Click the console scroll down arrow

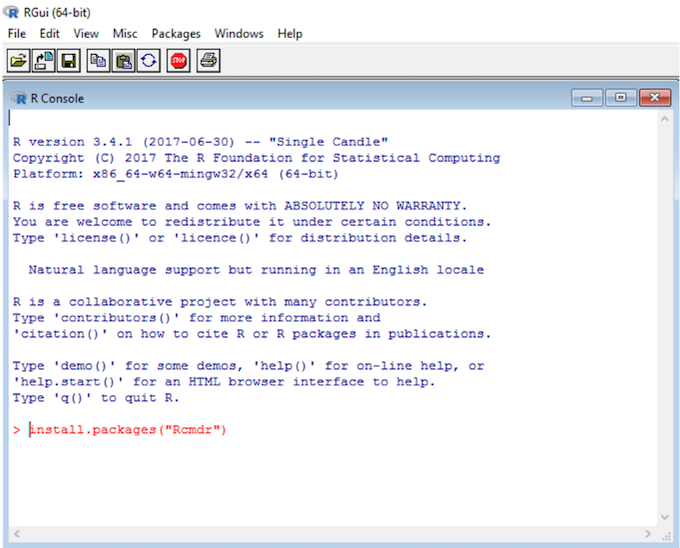(664, 516)
